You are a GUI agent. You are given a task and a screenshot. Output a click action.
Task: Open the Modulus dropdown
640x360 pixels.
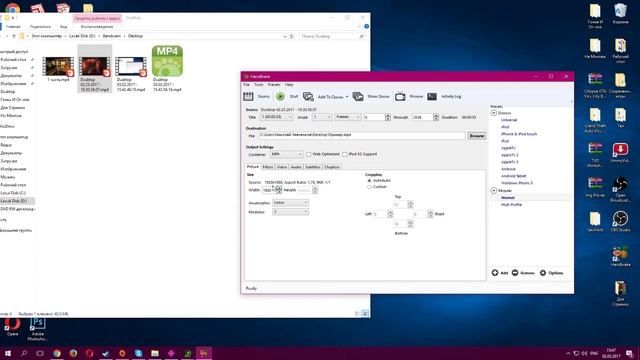pyautogui.click(x=290, y=212)
